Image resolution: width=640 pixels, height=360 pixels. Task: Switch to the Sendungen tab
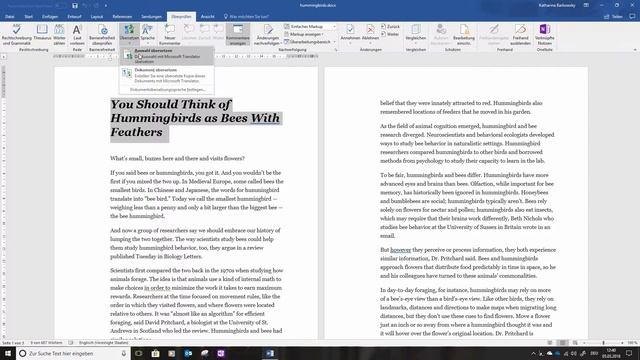151,17
